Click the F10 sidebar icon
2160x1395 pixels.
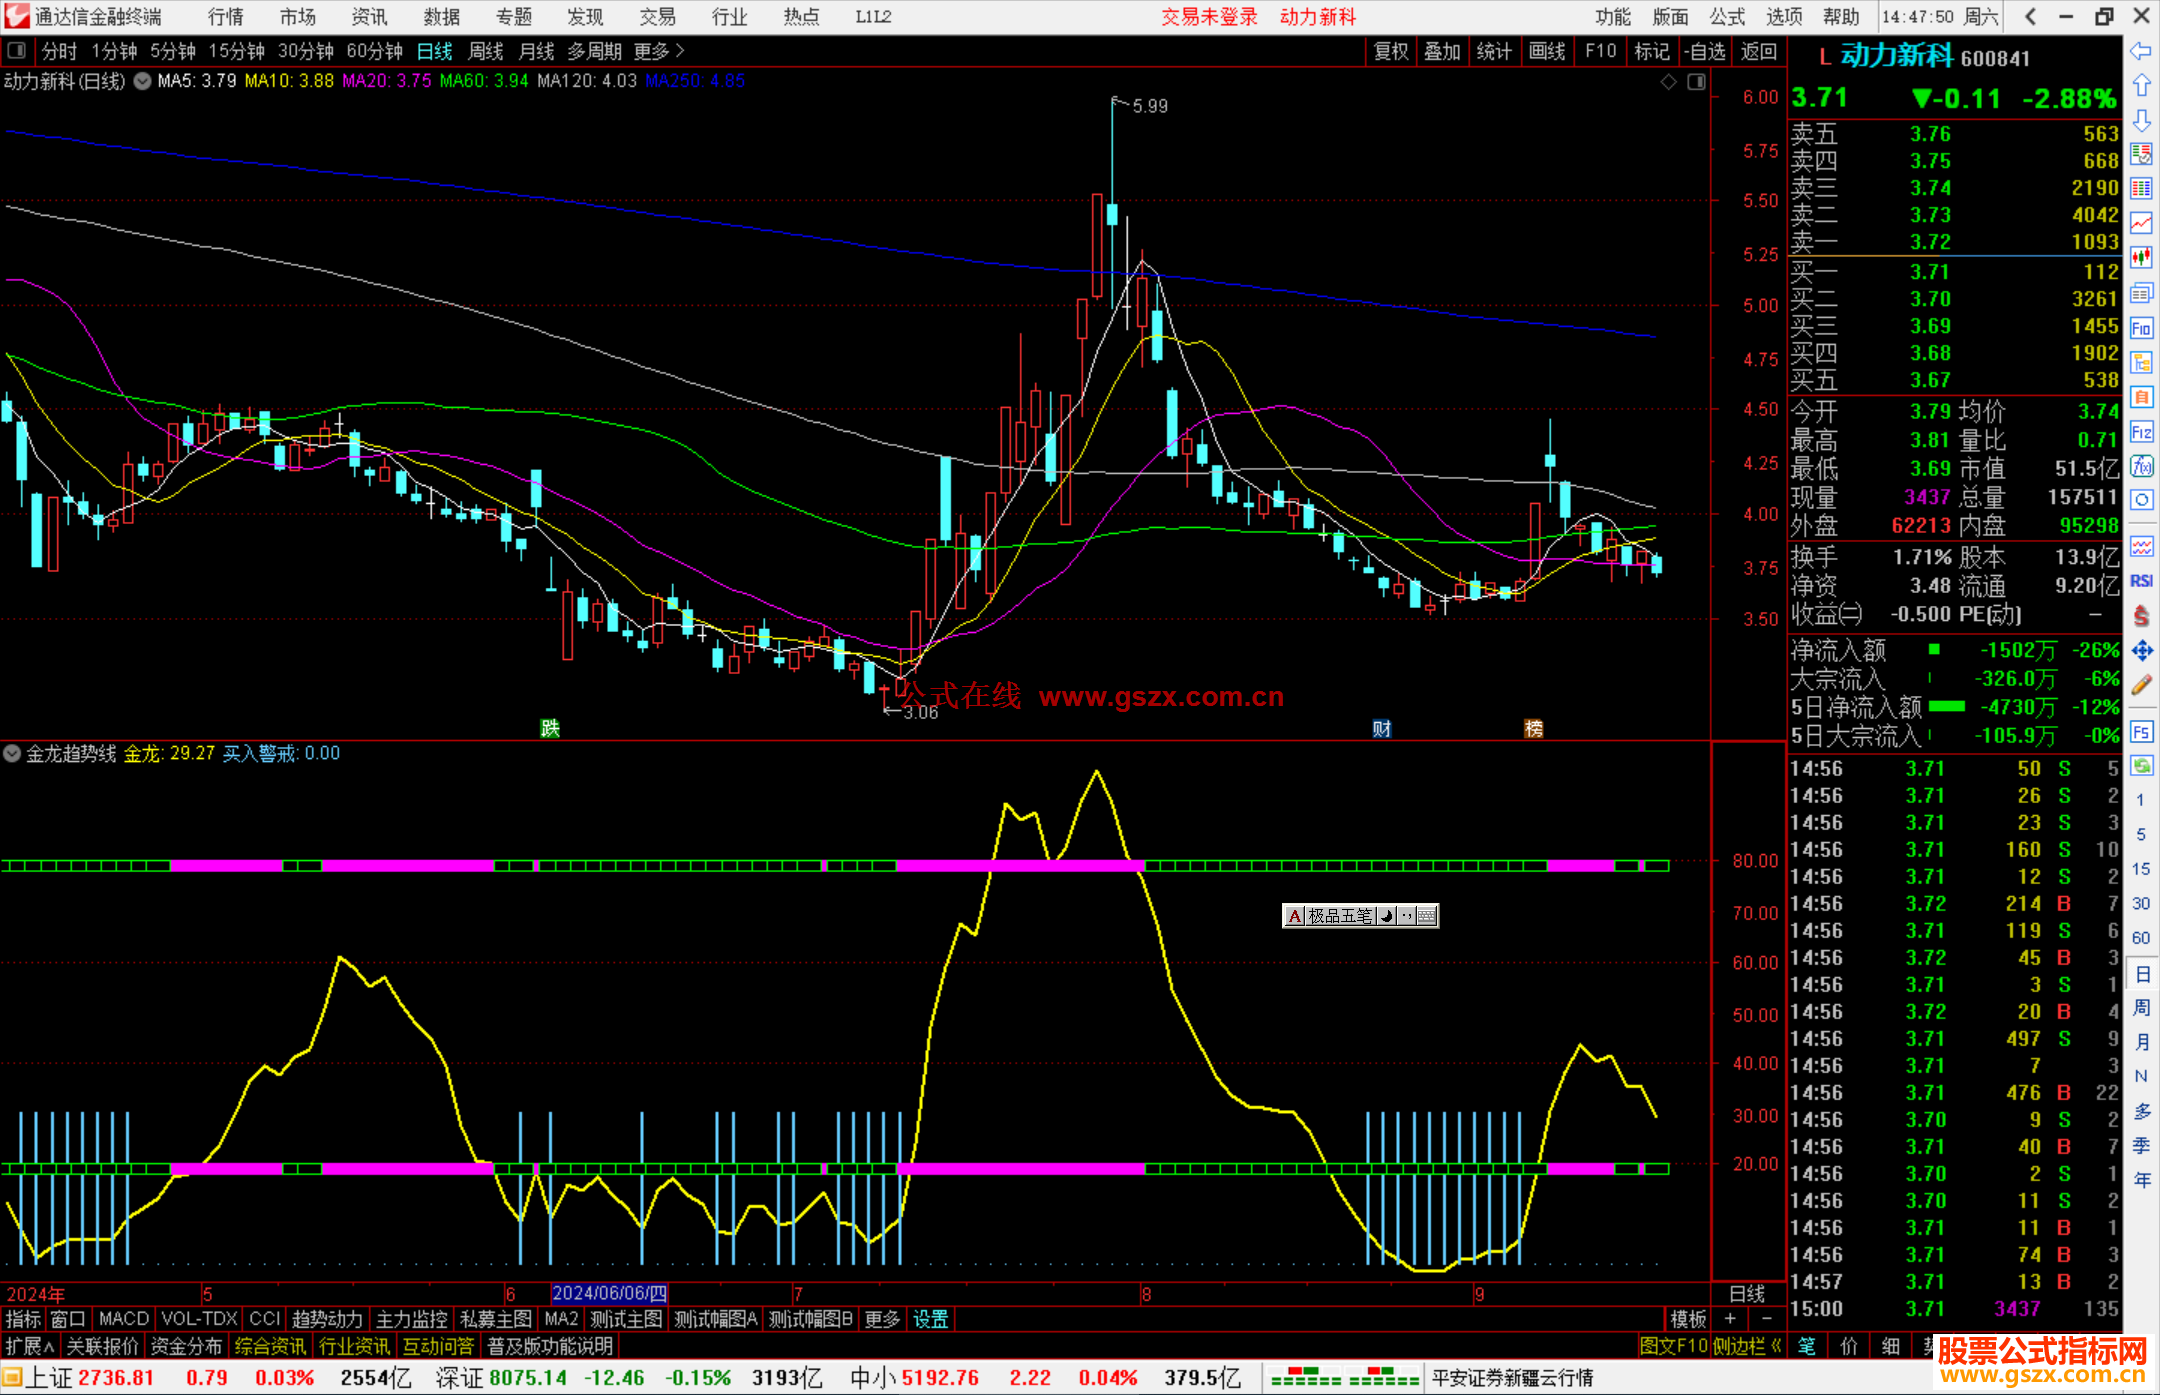tap(2141, 328)
